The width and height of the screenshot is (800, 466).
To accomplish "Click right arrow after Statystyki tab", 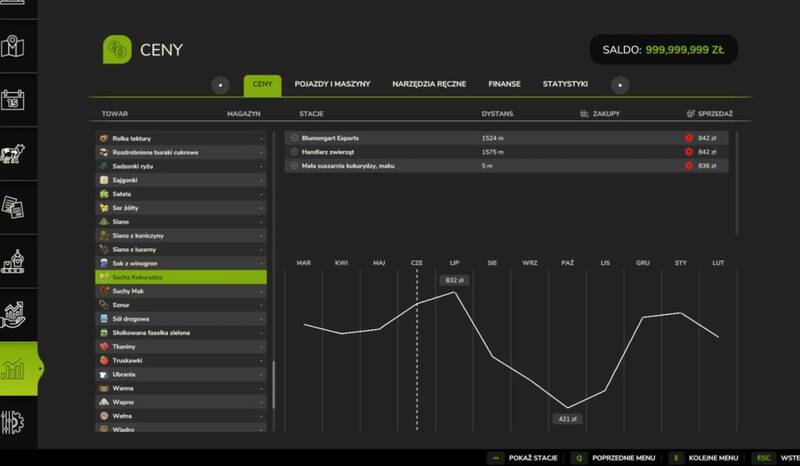I will (620, 85).
